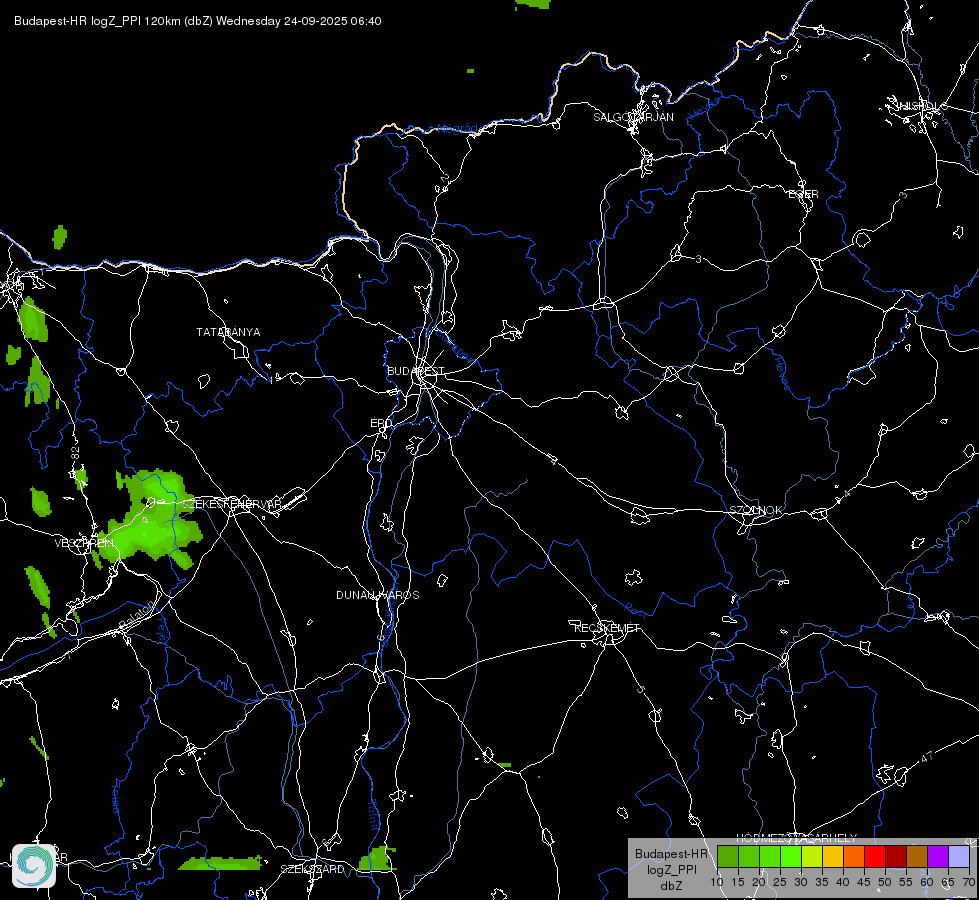Select the 35-40 dBZ yellow legend swatch

click(x=833, y=857)
